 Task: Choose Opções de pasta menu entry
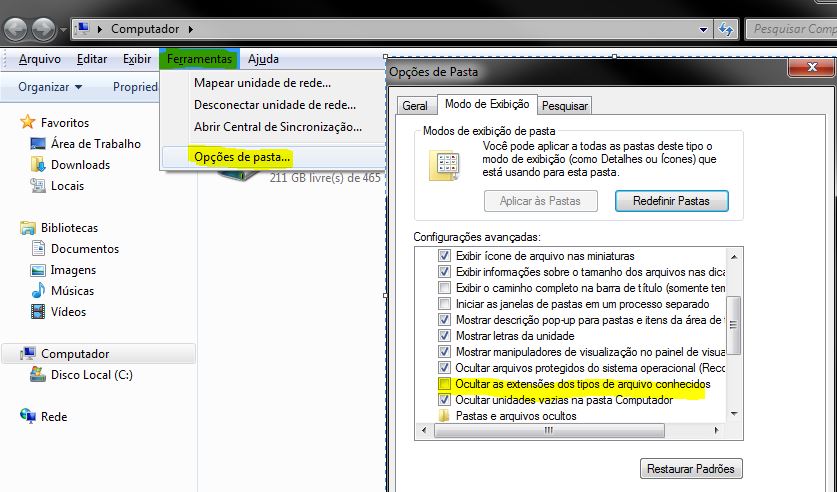242,157
